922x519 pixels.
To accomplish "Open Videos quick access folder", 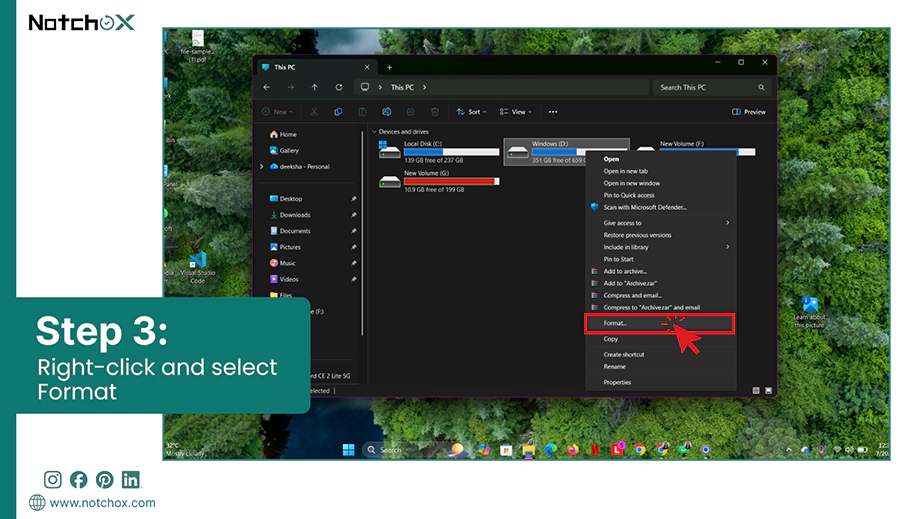I will pos(284,279).
